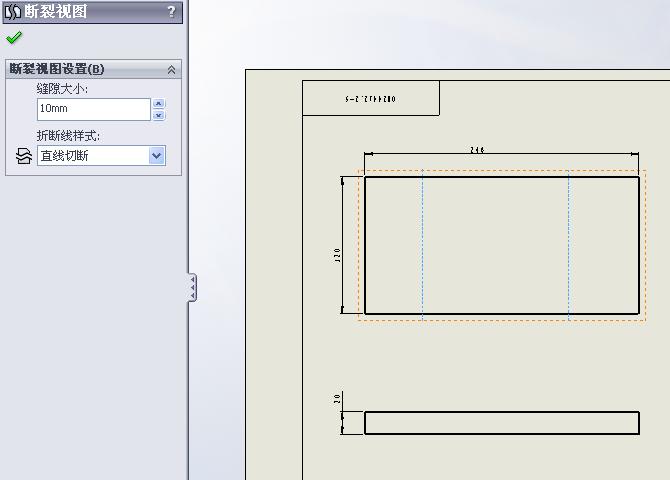Click the mirrored title block text at top

tap(370, 99)
